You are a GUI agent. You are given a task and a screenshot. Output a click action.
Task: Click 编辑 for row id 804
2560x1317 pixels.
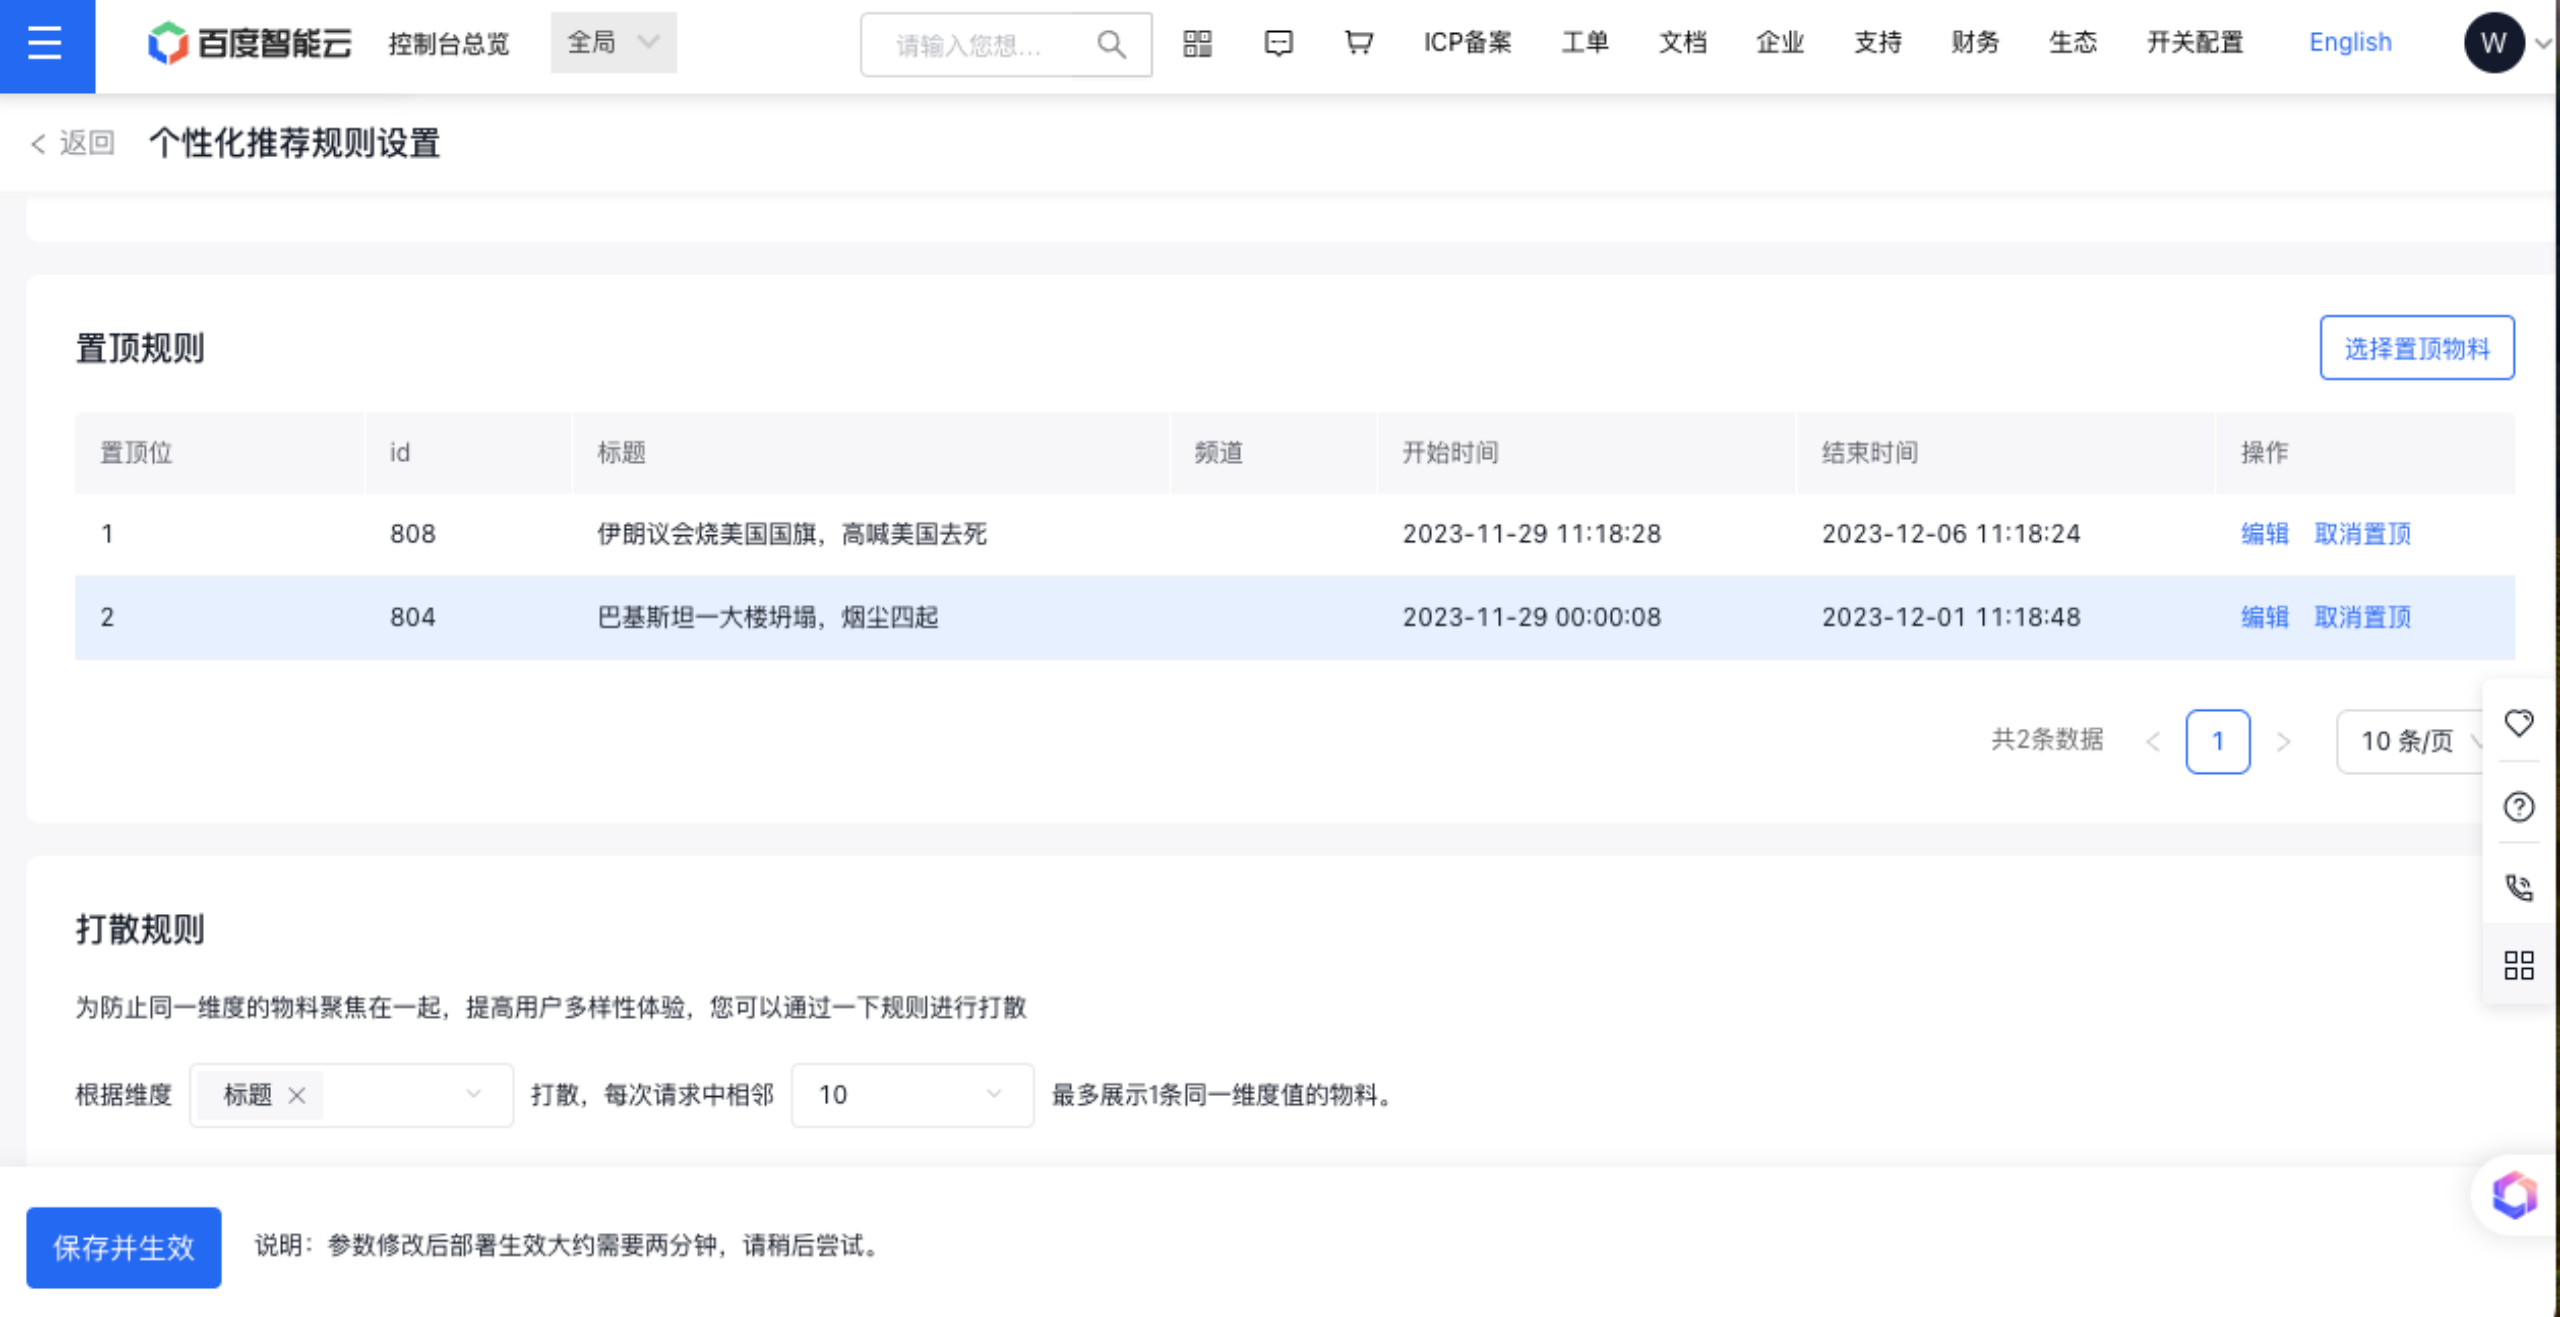click(x=2265, y=617)
